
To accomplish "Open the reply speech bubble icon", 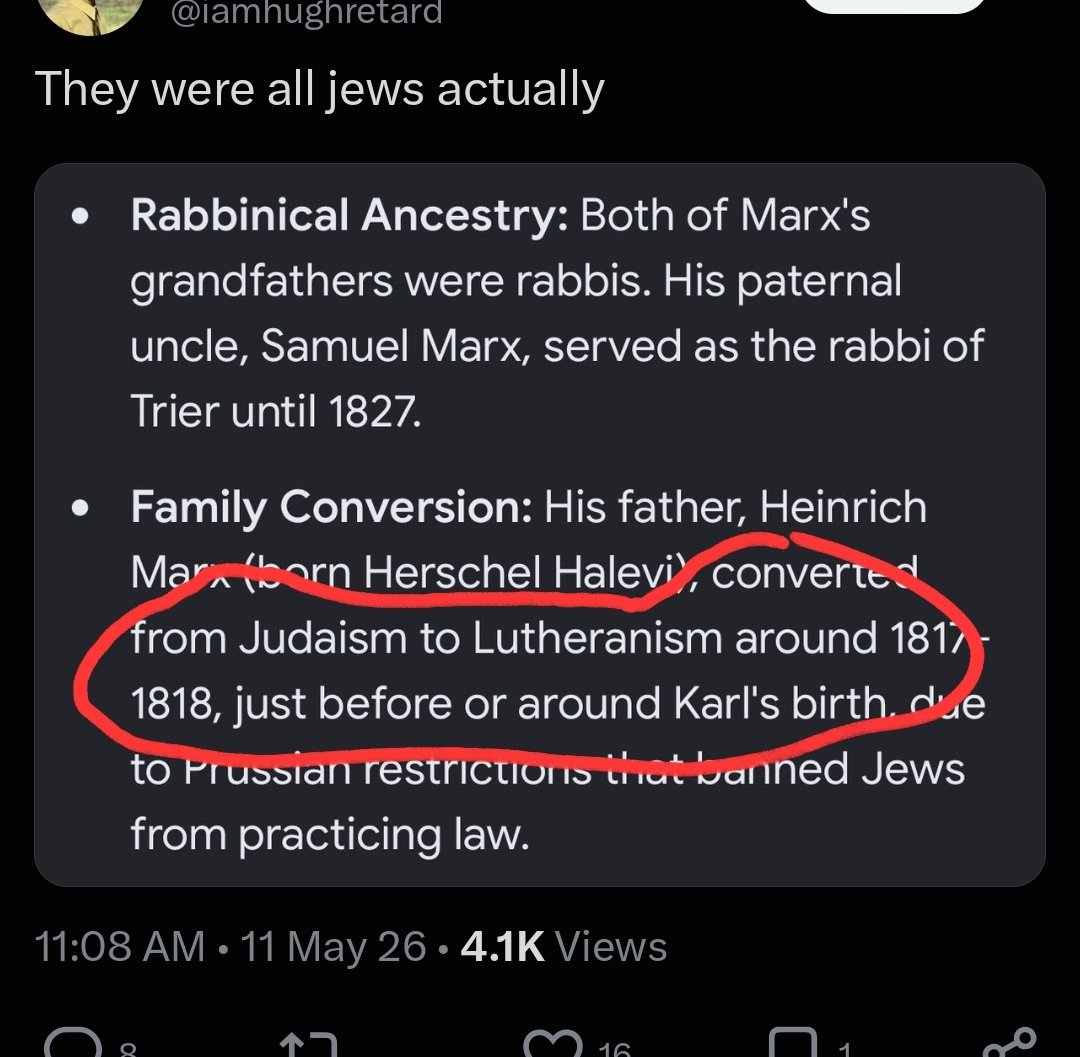I will 73,1043.
